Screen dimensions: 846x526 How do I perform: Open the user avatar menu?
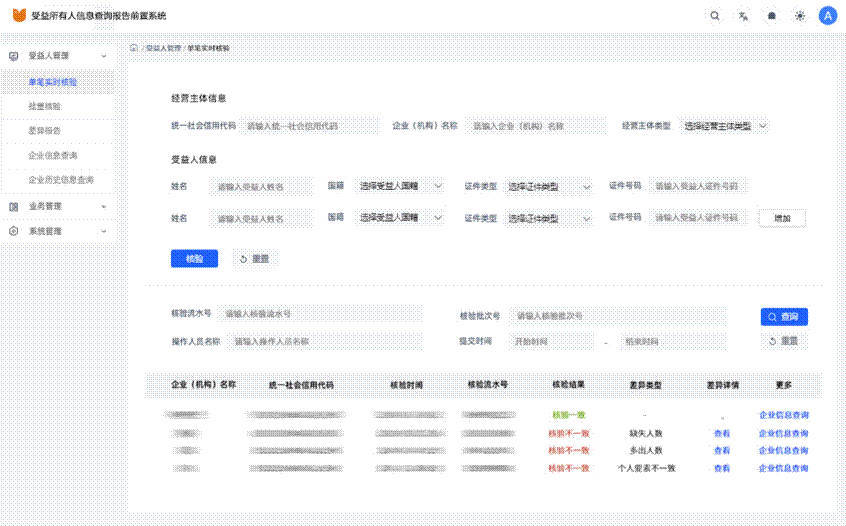827,16
